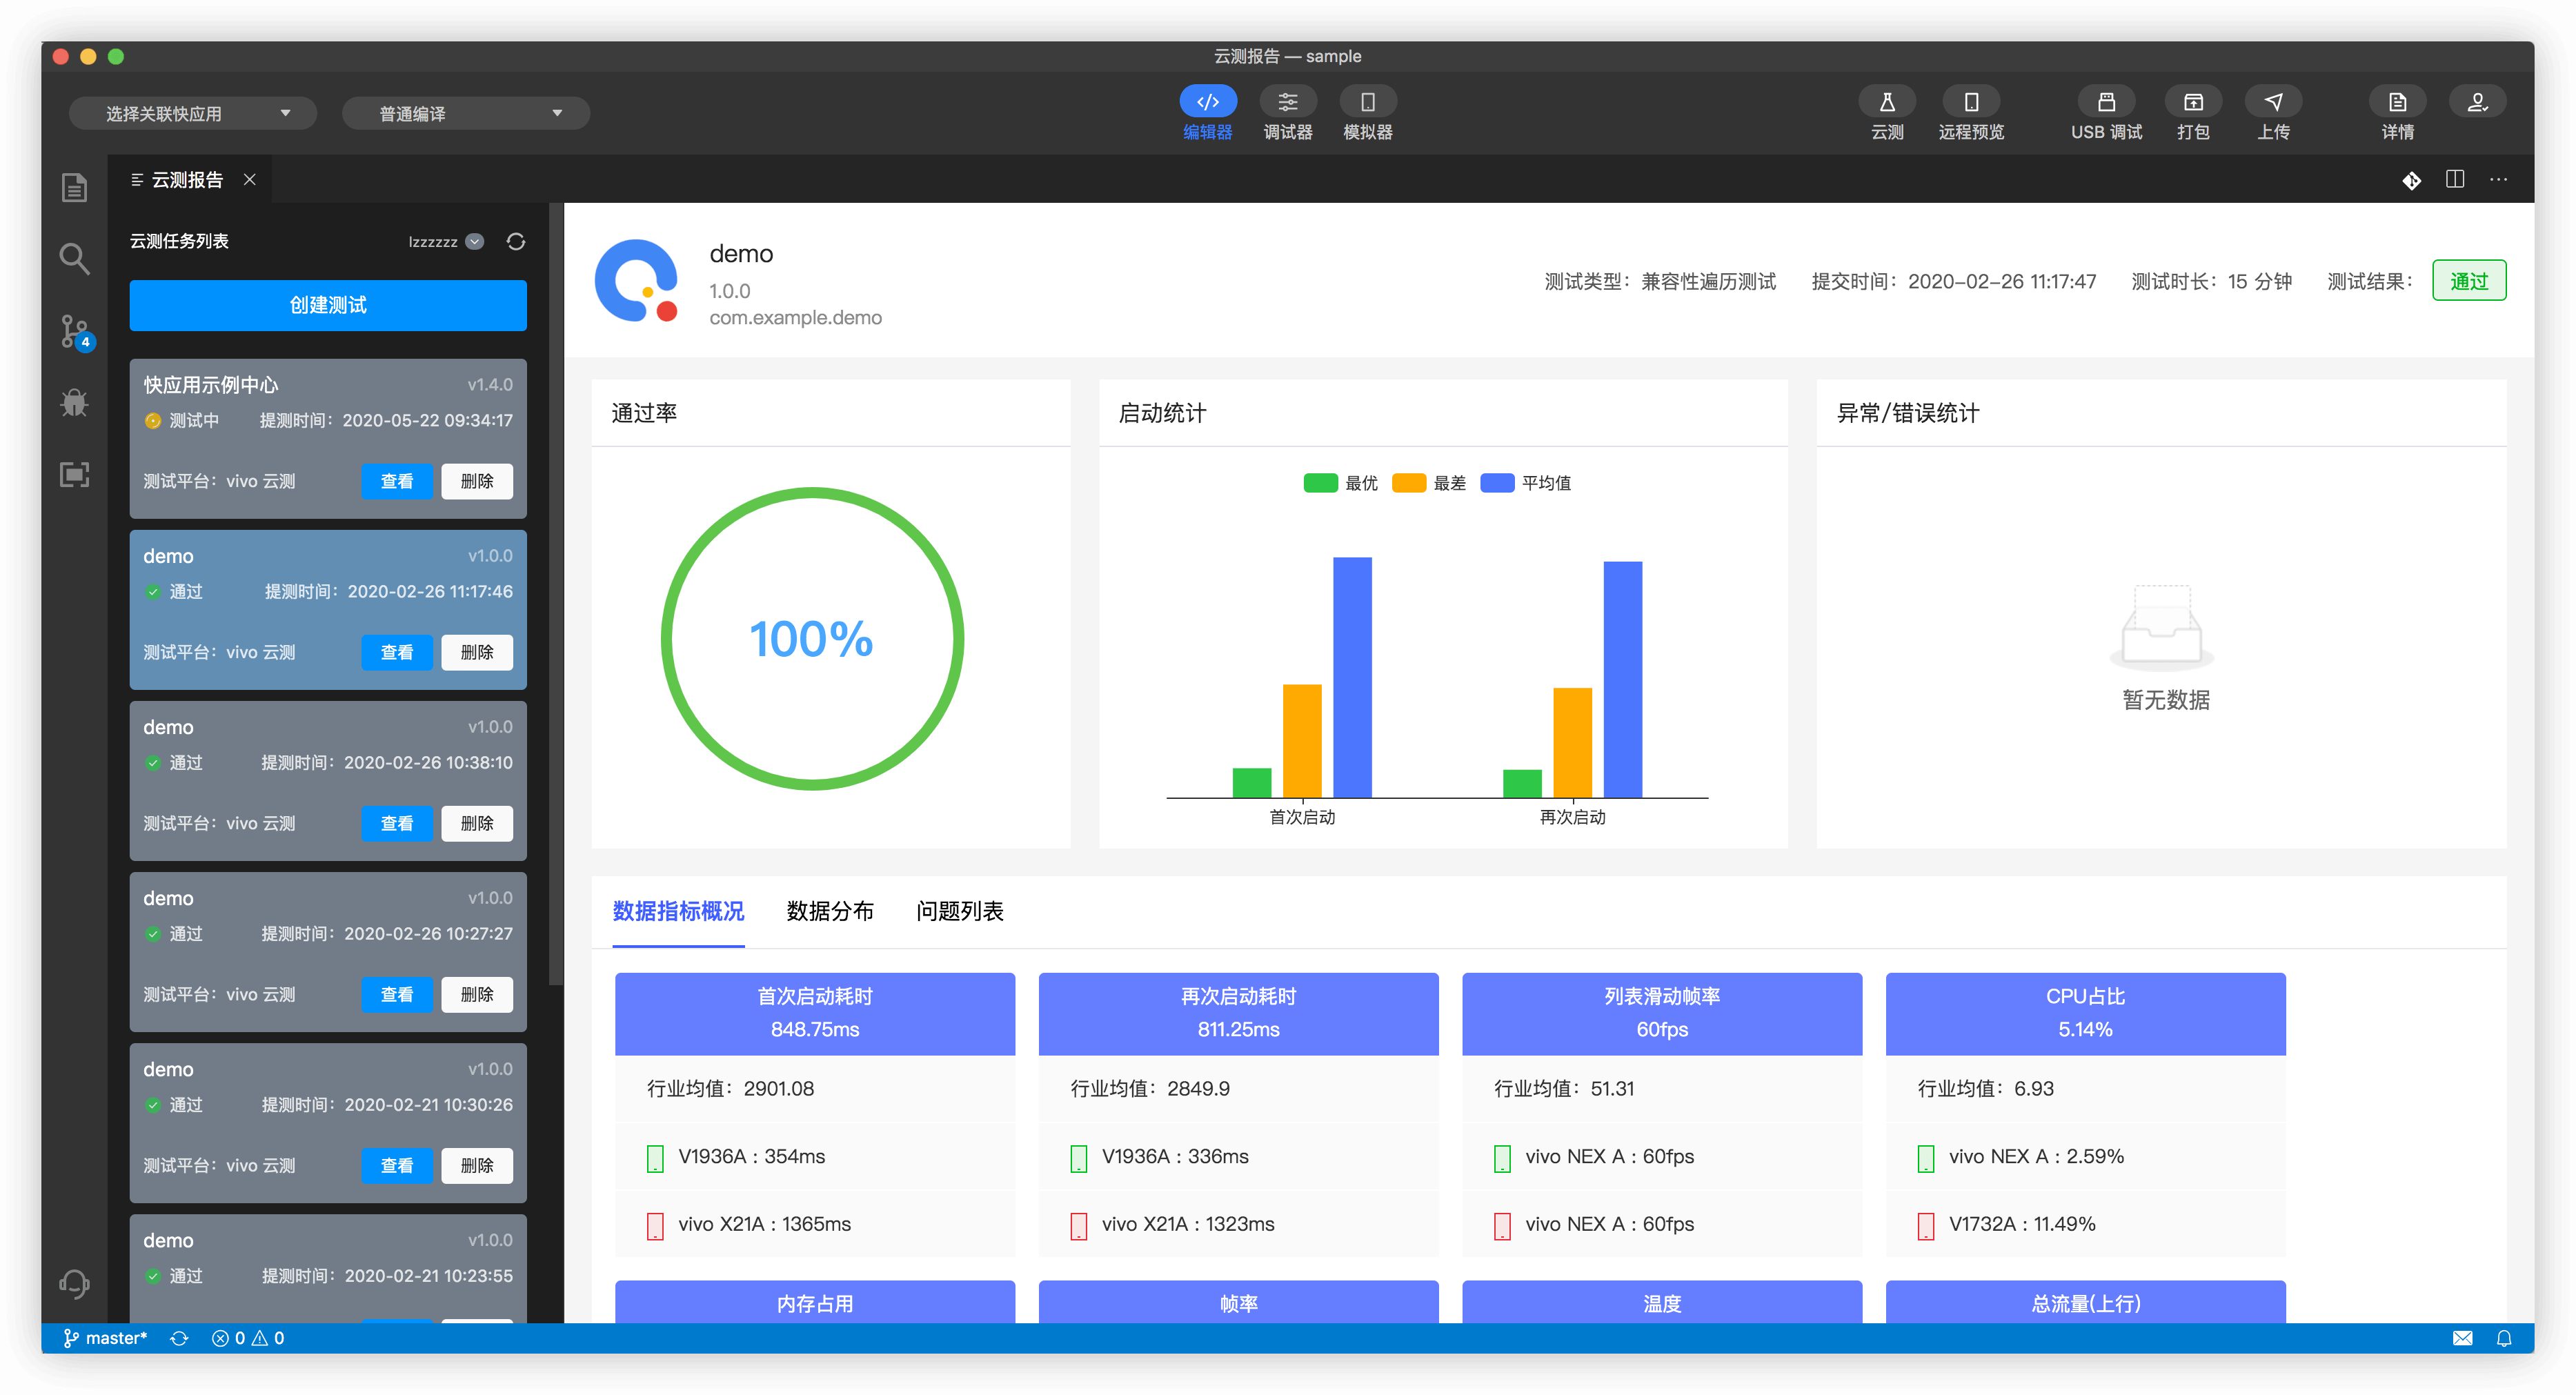Click the USB 调试 debug icon

[x=2105, y=102]
